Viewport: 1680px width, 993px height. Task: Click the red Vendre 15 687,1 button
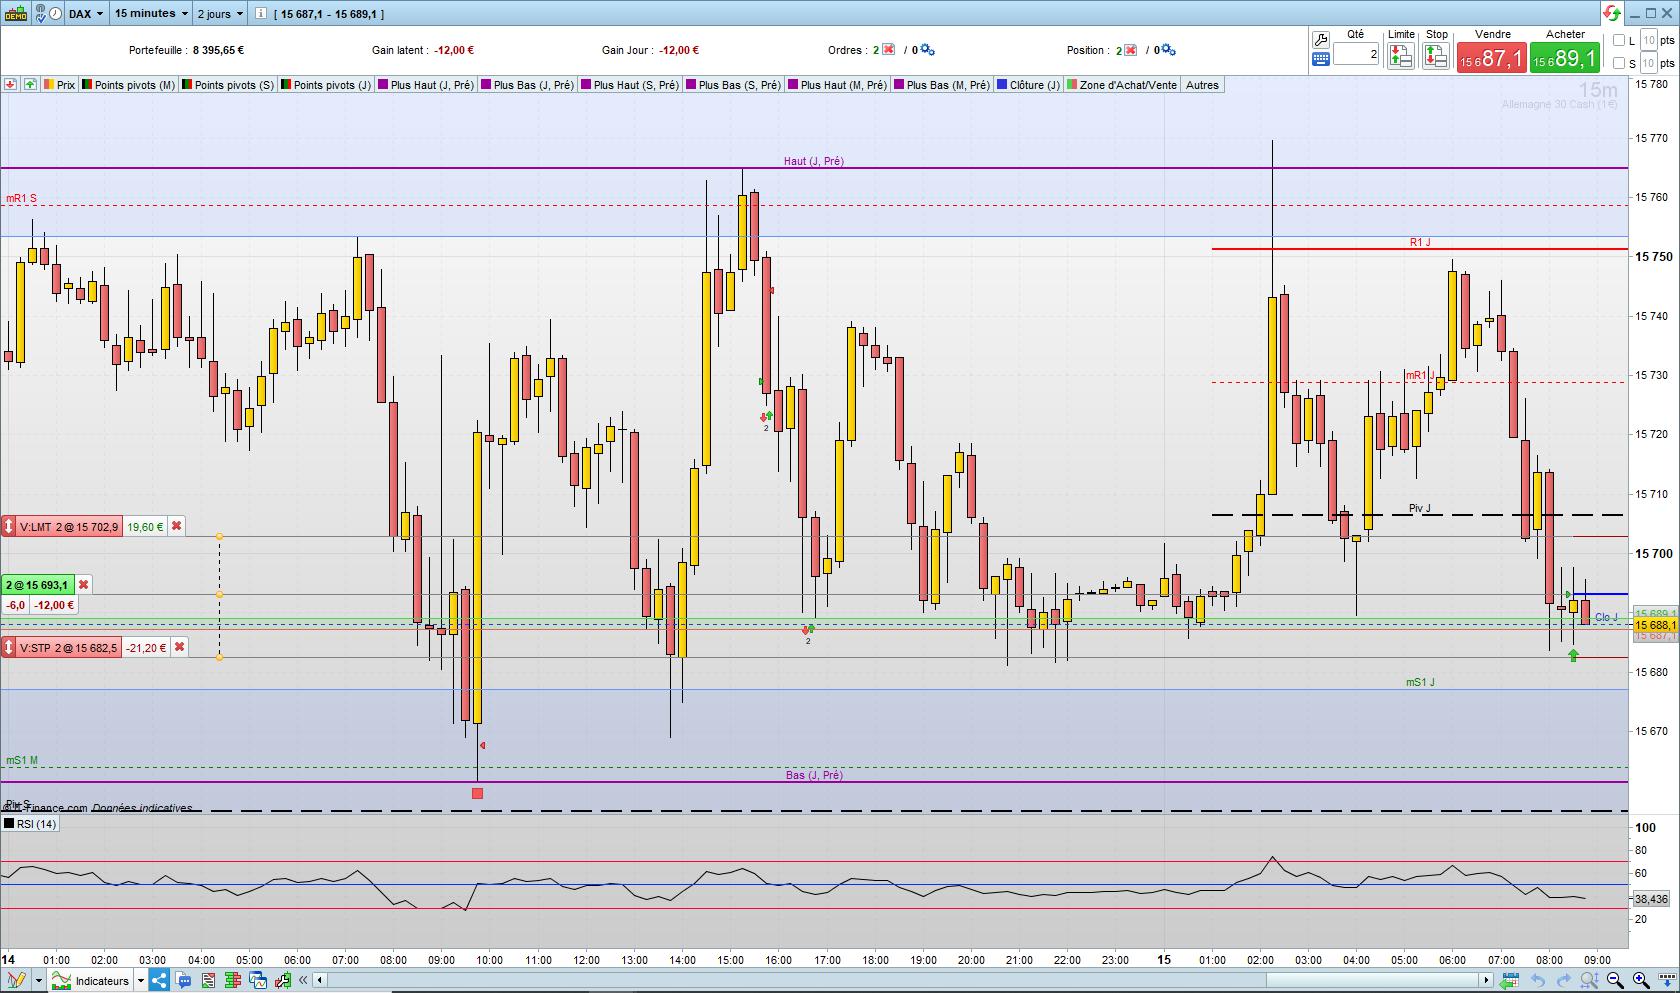point(1491,58)
